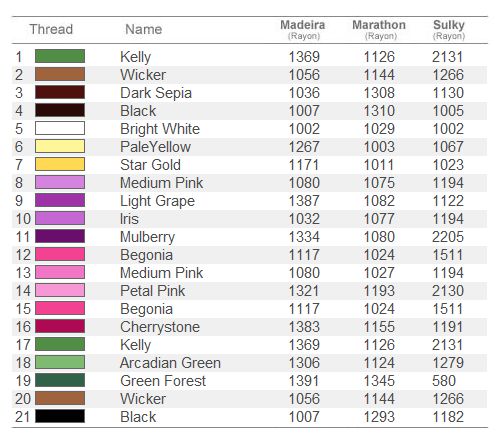Select the Light Grape purple swatch
This screenshot has width=500, height=438.
60,200
